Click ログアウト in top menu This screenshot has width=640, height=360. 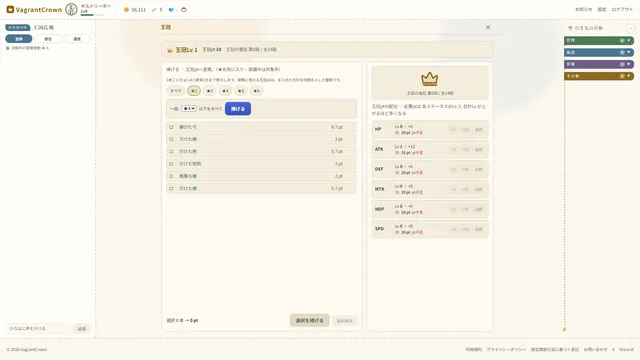(622, 9)
